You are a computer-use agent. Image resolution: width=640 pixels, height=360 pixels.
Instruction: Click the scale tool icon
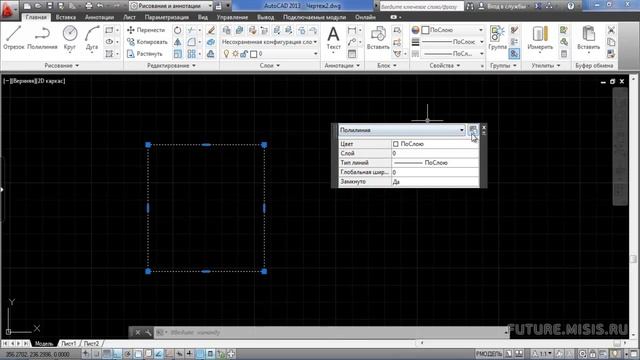178,54
